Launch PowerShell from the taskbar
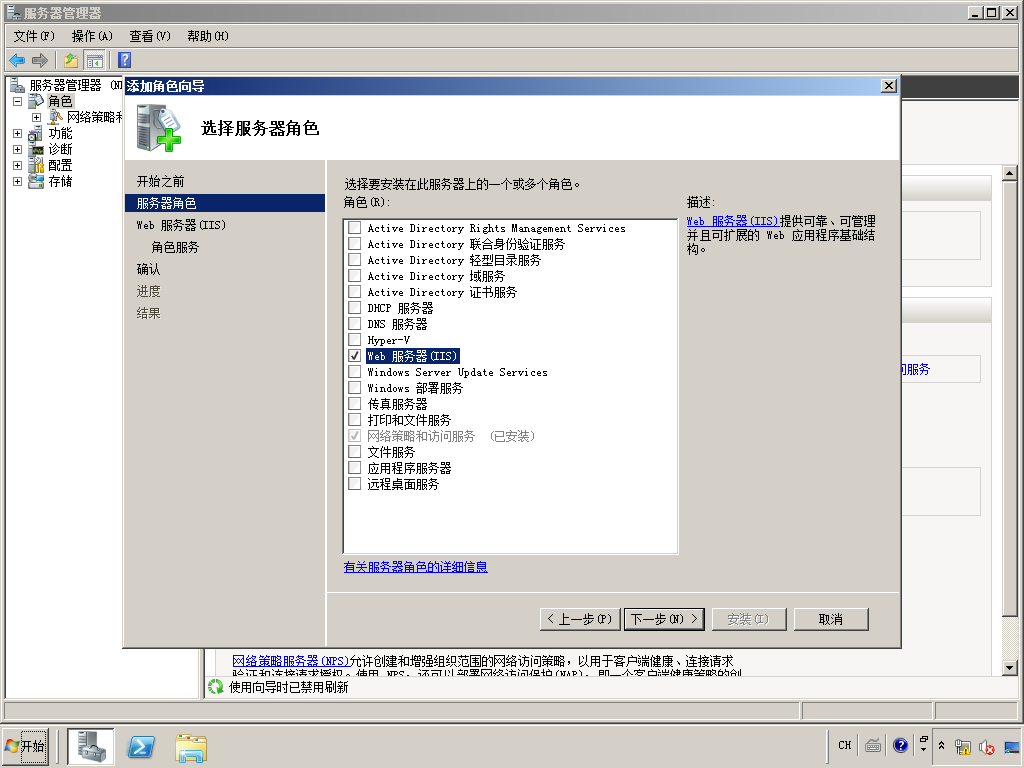The image size is (1024, 768). [141, 746]
